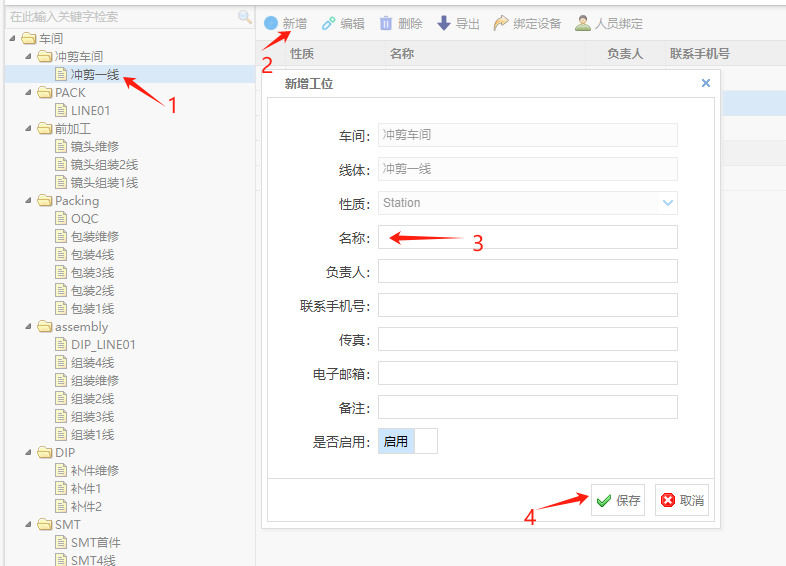The width and height of the screenshot is (786, 566).
Task: Collapse the assembly folder node
Action: [29, 327]
